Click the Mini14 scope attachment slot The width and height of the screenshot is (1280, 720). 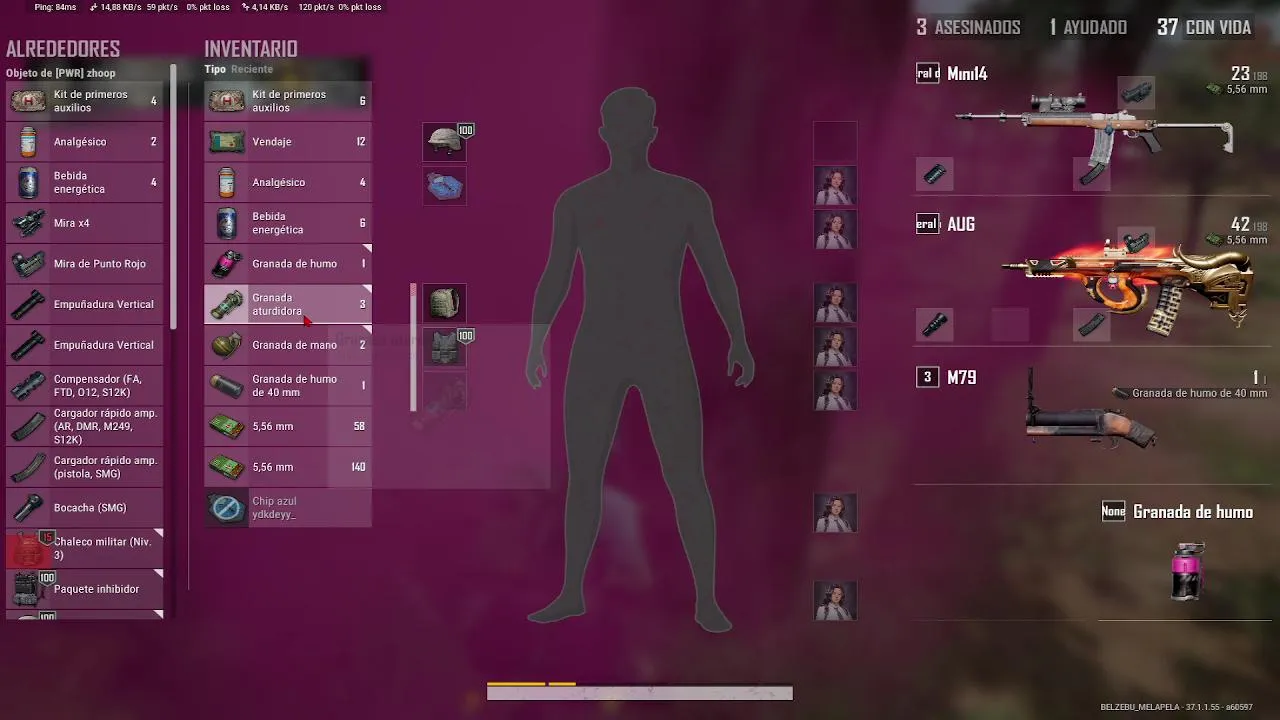click(x=1136, y=93)
